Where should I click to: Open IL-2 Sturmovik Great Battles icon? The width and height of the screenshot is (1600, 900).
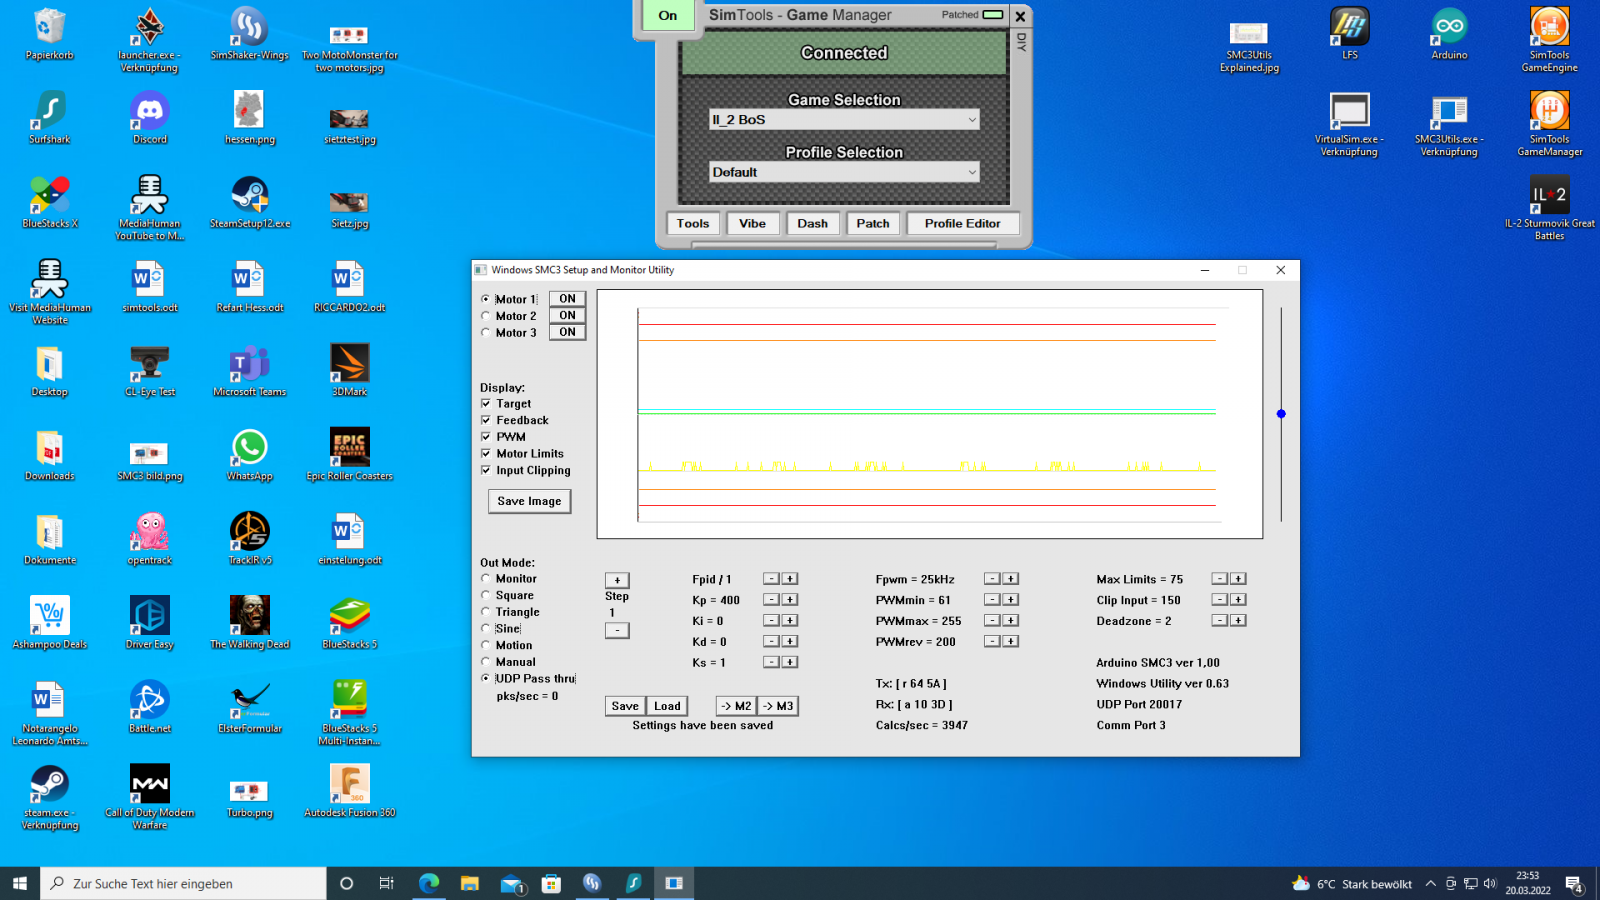(1549, 208)
